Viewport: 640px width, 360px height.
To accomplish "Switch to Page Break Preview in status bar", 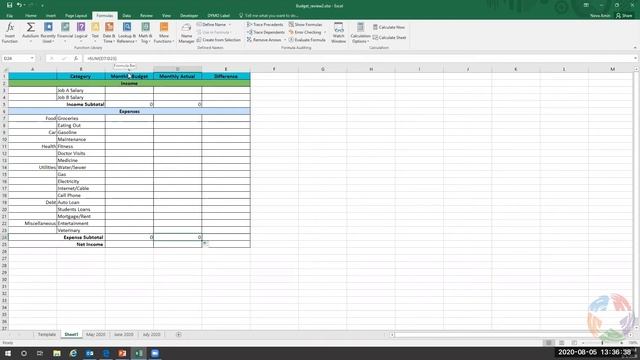I will 574,343.
